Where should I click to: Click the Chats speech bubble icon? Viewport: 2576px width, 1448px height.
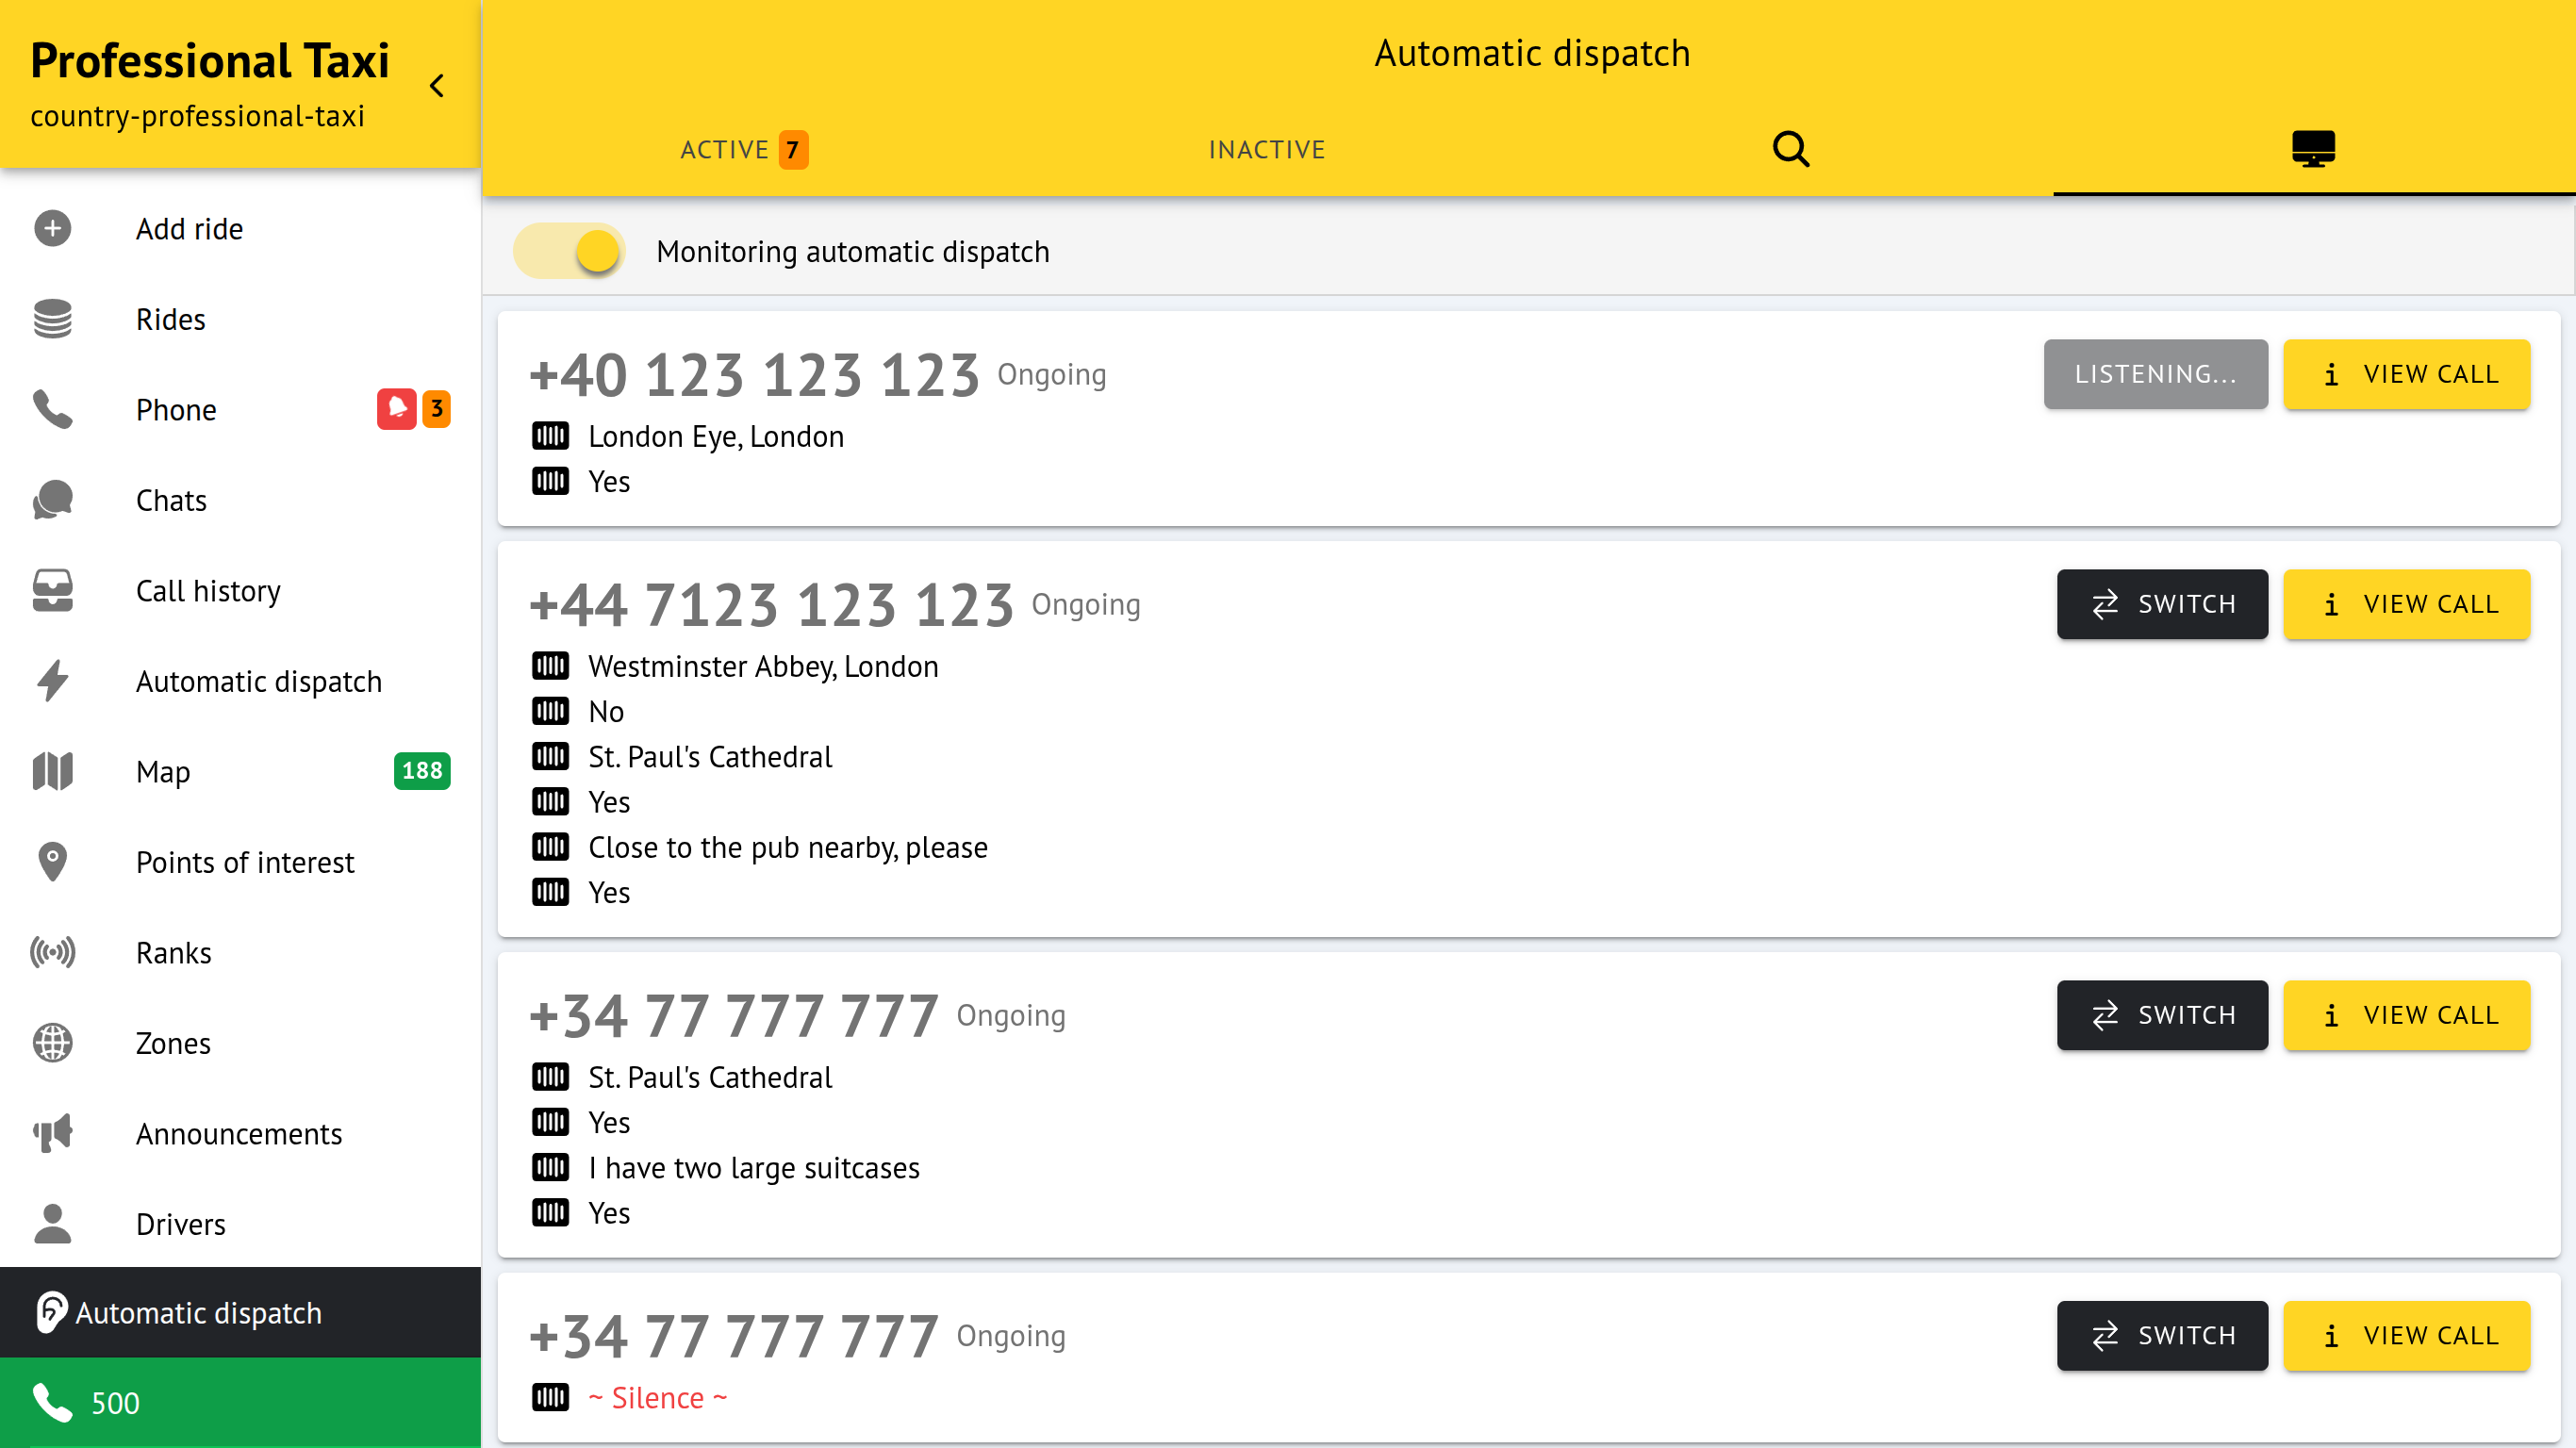52,500
